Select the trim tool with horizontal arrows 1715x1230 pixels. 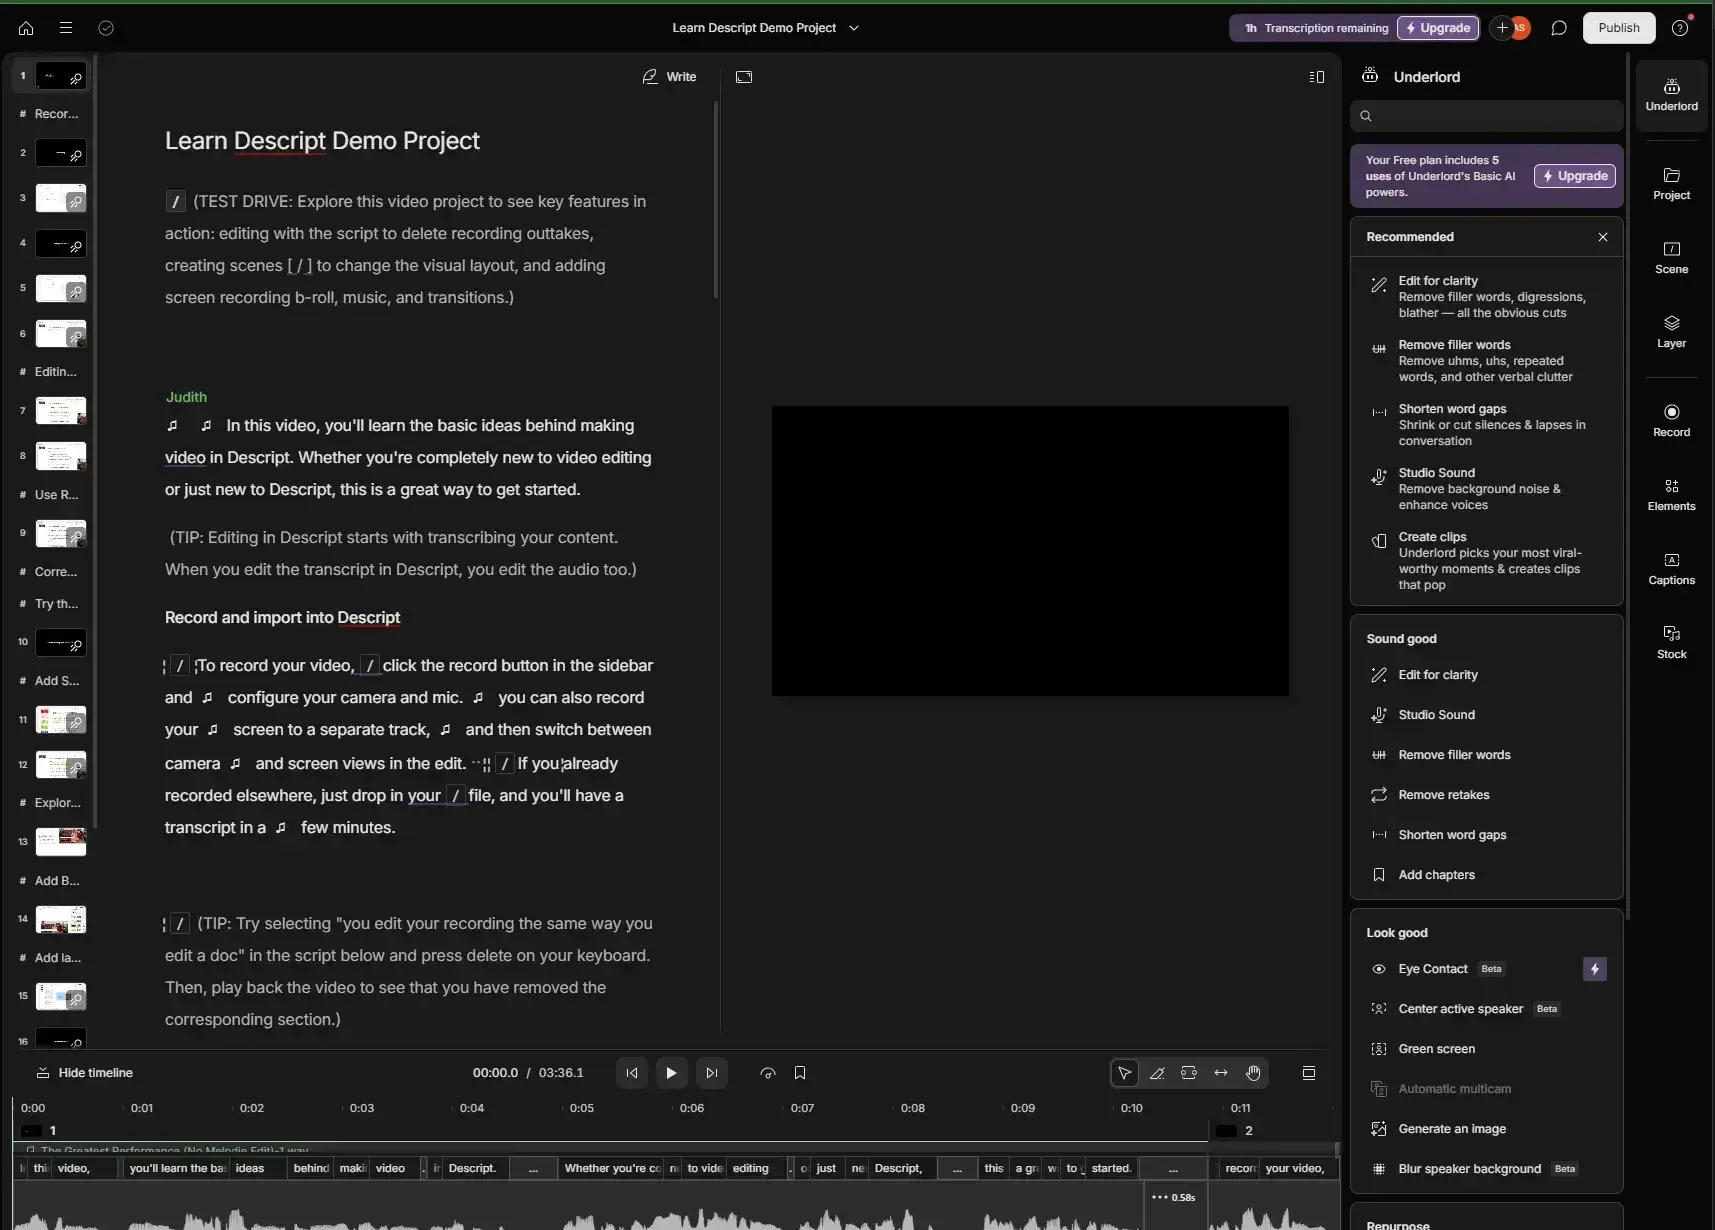(1221, 1073)
